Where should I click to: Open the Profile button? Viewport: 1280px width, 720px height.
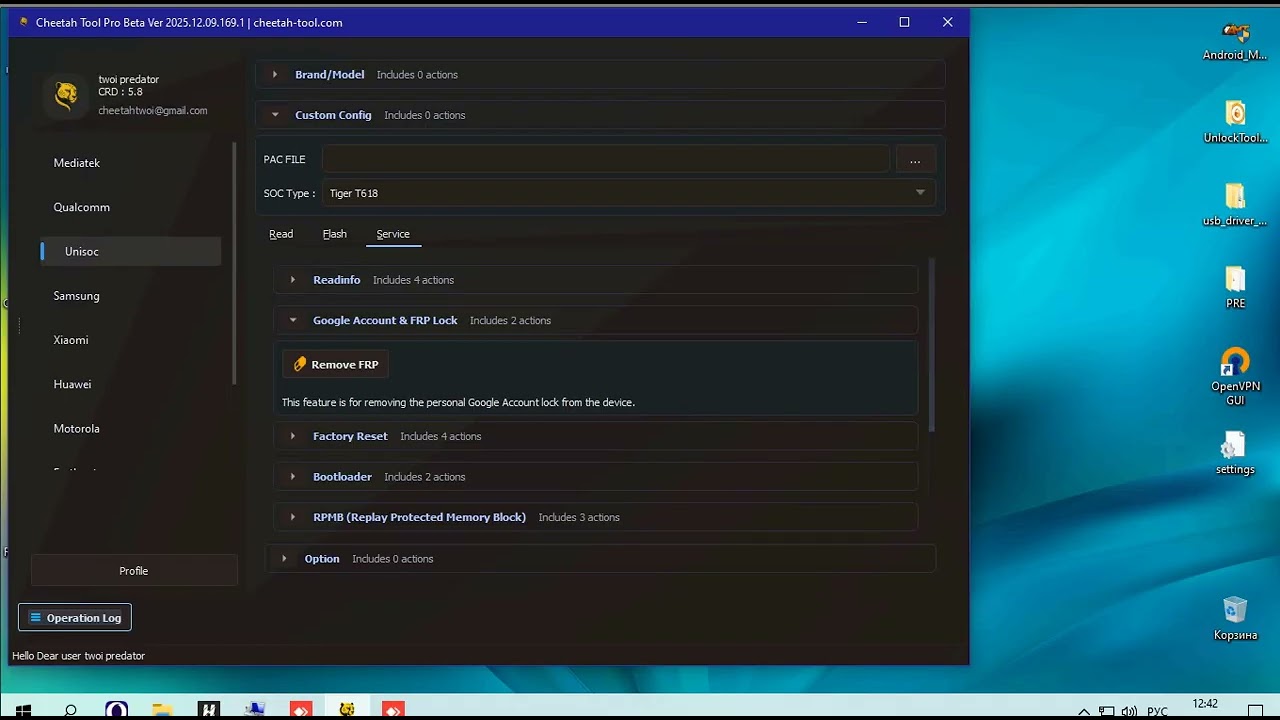coord(134,571)
